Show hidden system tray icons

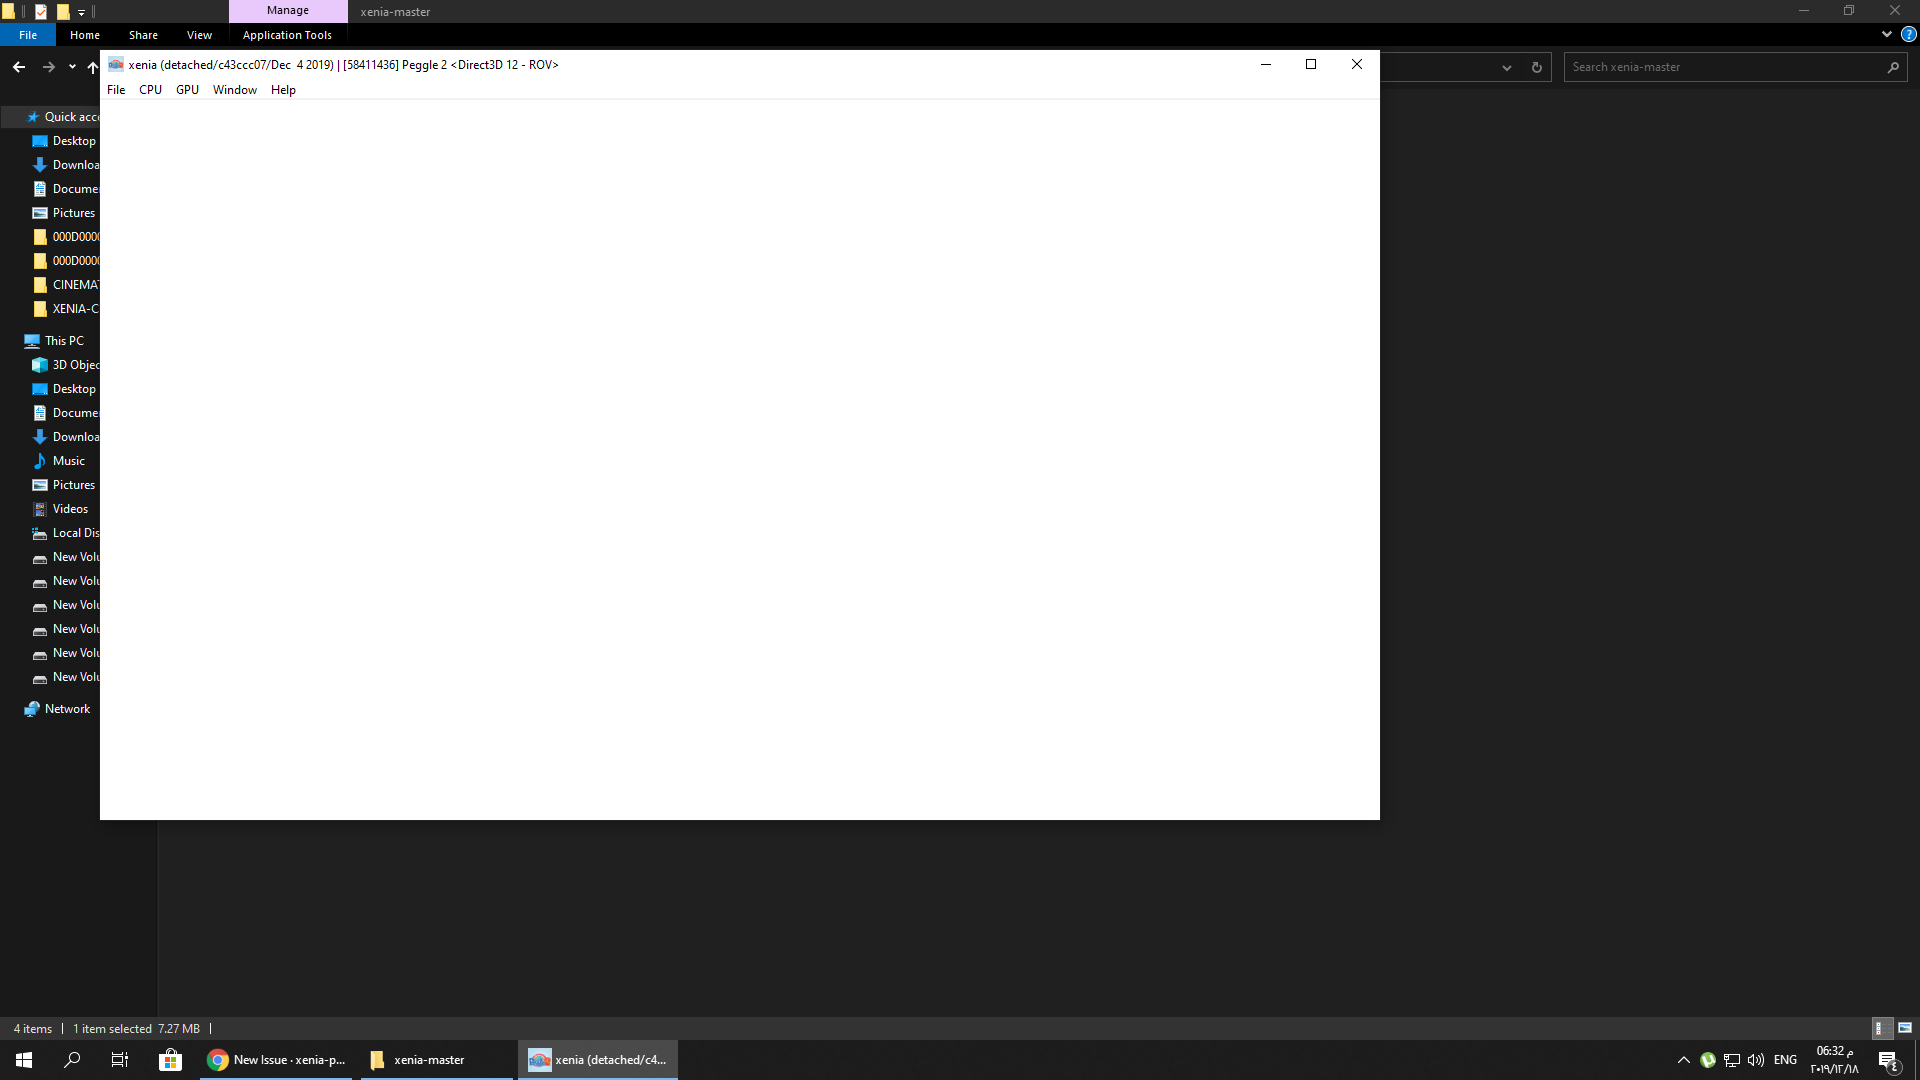[x=1684, y=1060]
